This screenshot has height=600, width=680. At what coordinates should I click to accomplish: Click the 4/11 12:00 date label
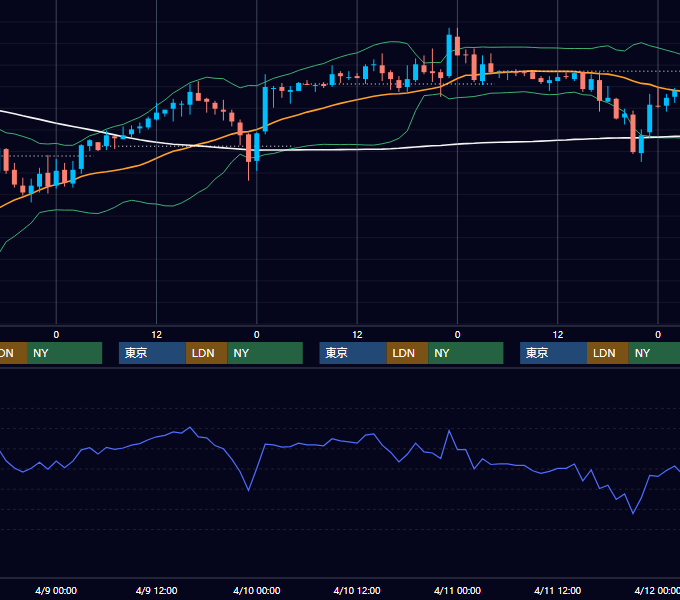click(558, 590)
